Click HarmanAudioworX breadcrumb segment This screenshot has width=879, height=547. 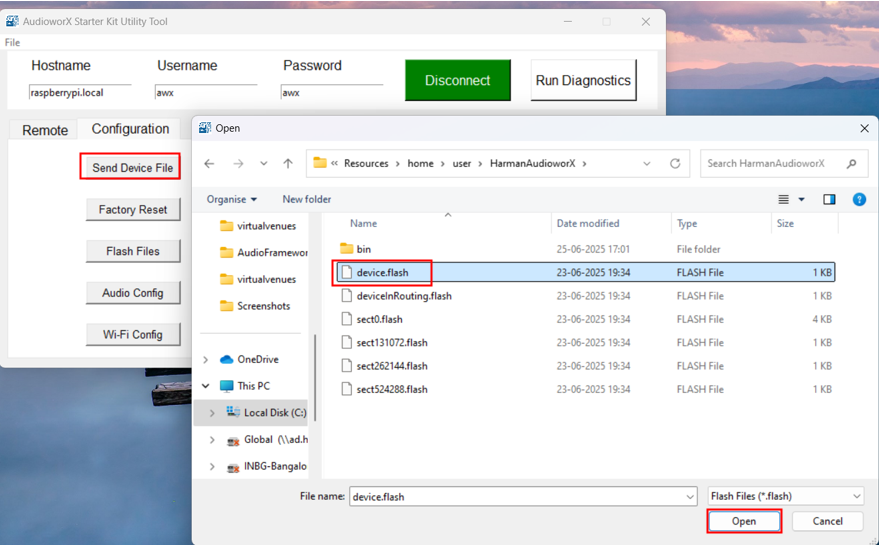(x=533, y=164)
